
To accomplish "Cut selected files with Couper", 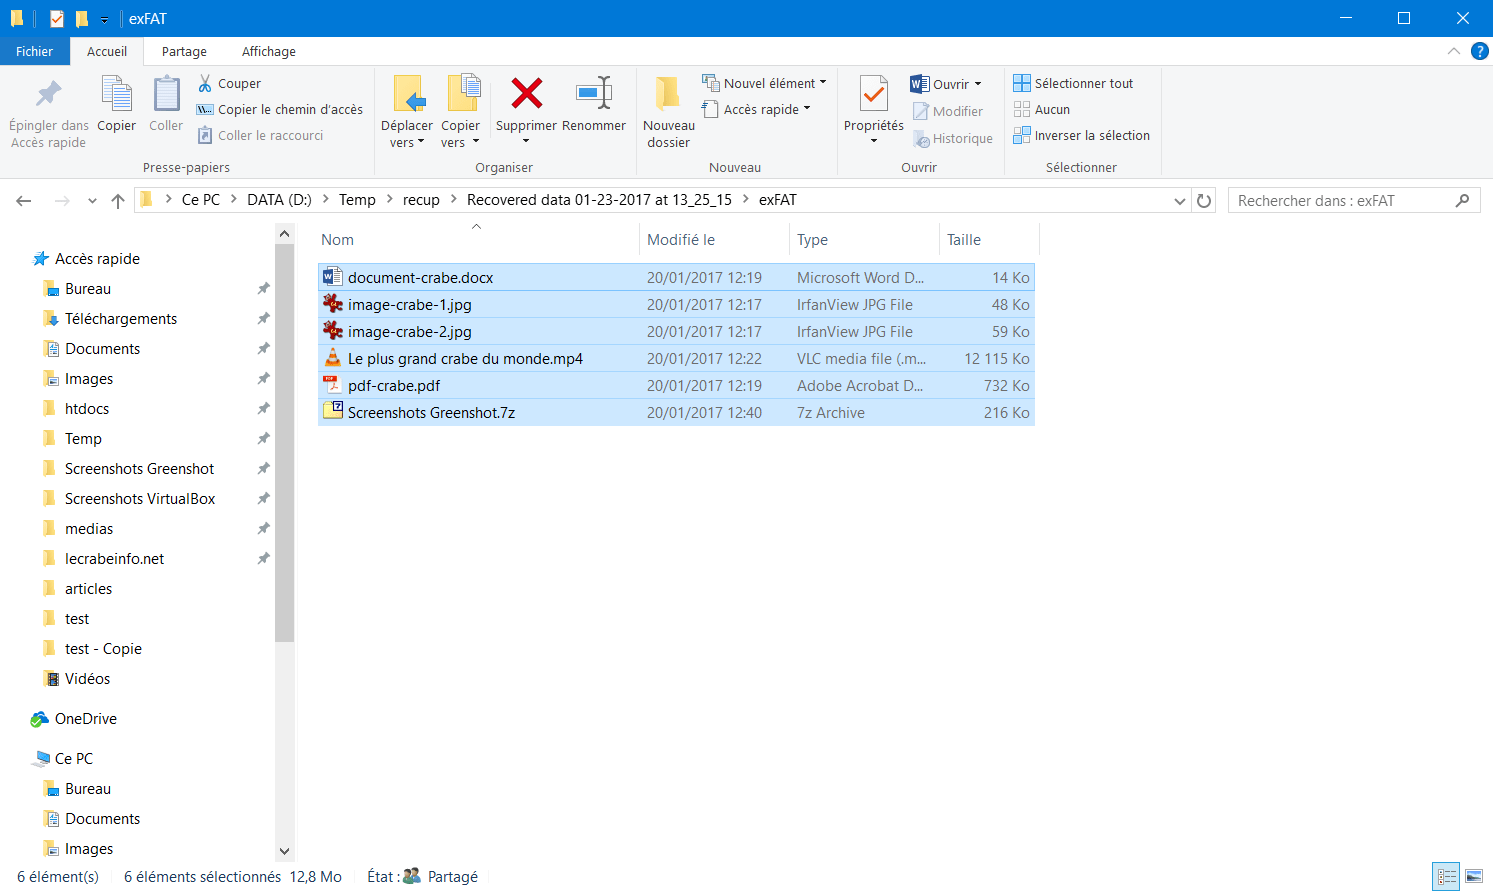I will [x=229, y=84].
